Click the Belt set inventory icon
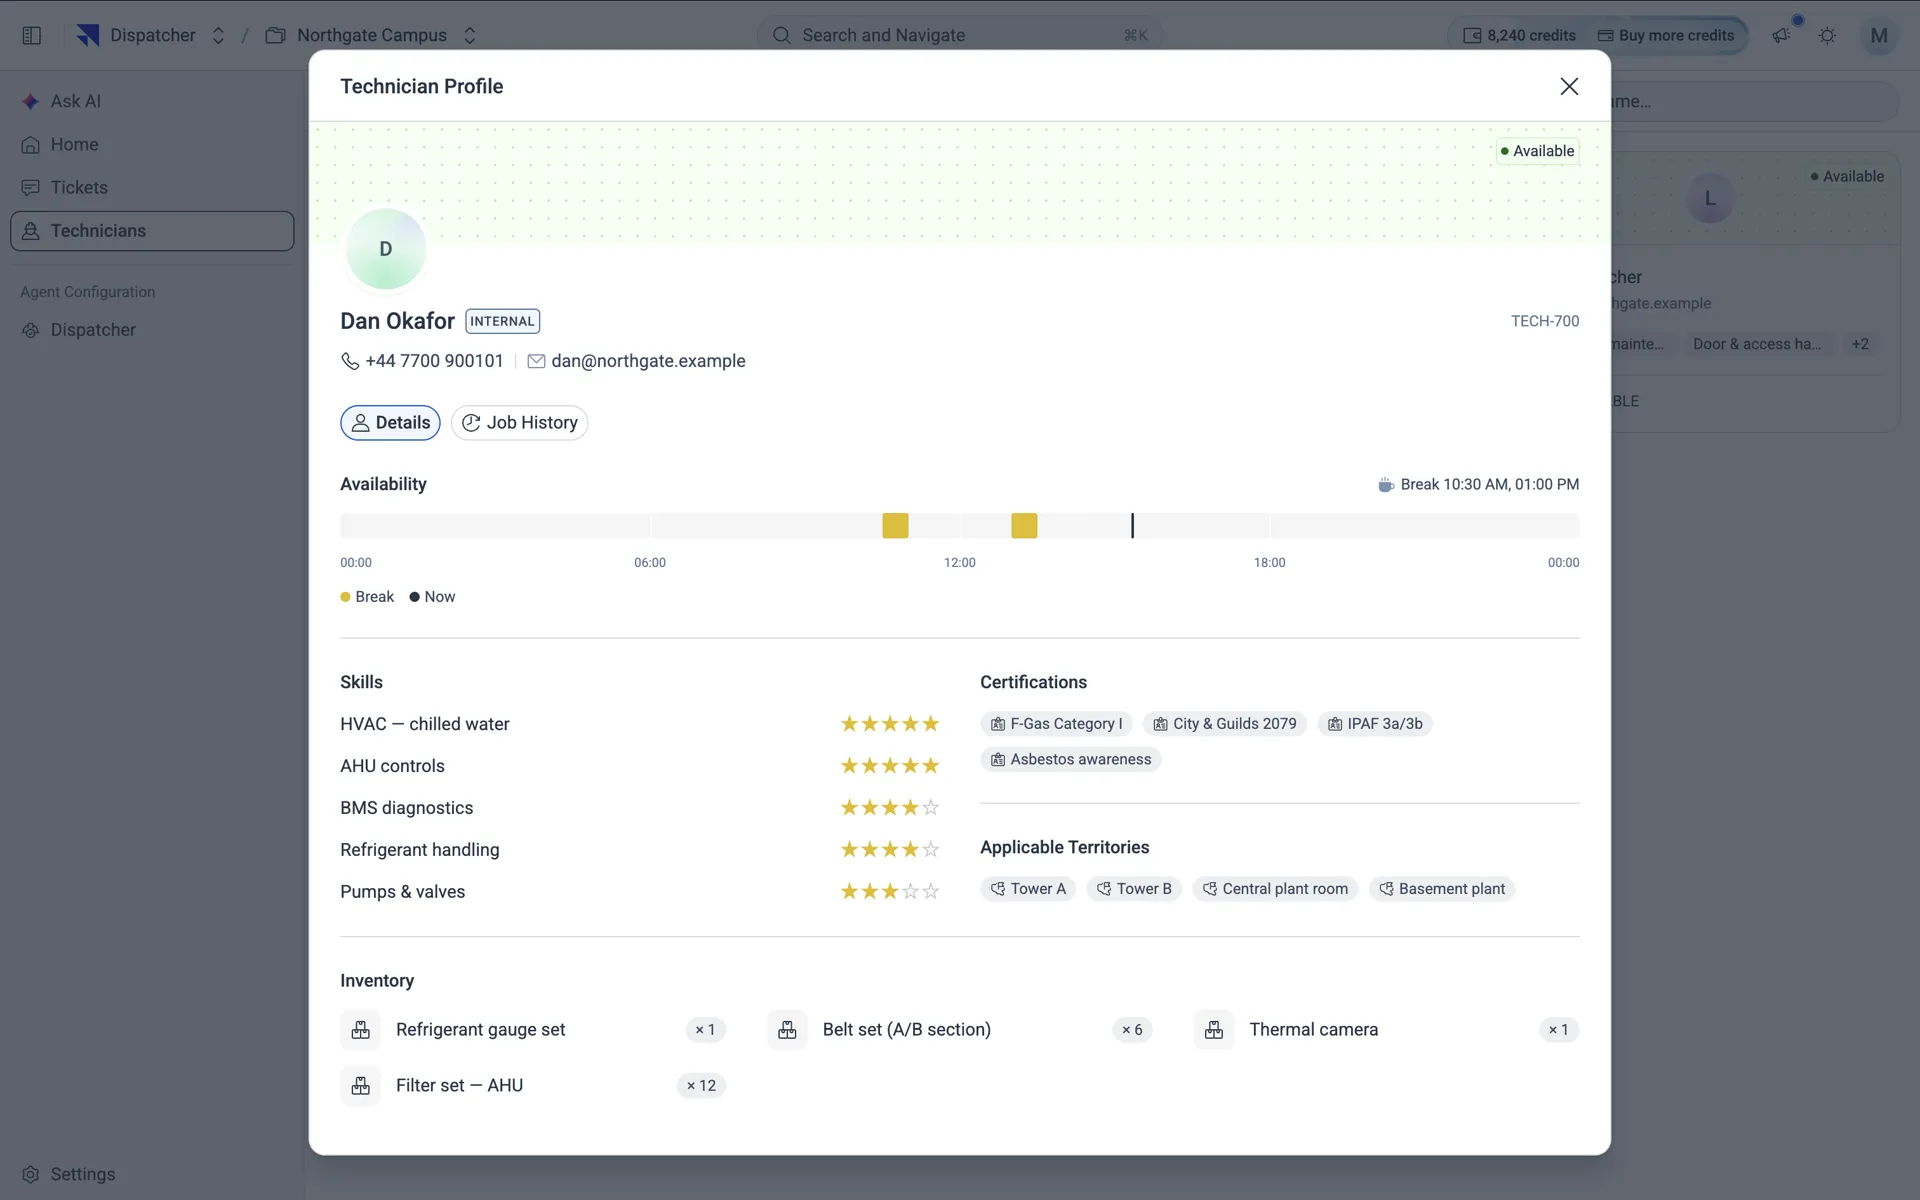 (x=787, y=1030)
